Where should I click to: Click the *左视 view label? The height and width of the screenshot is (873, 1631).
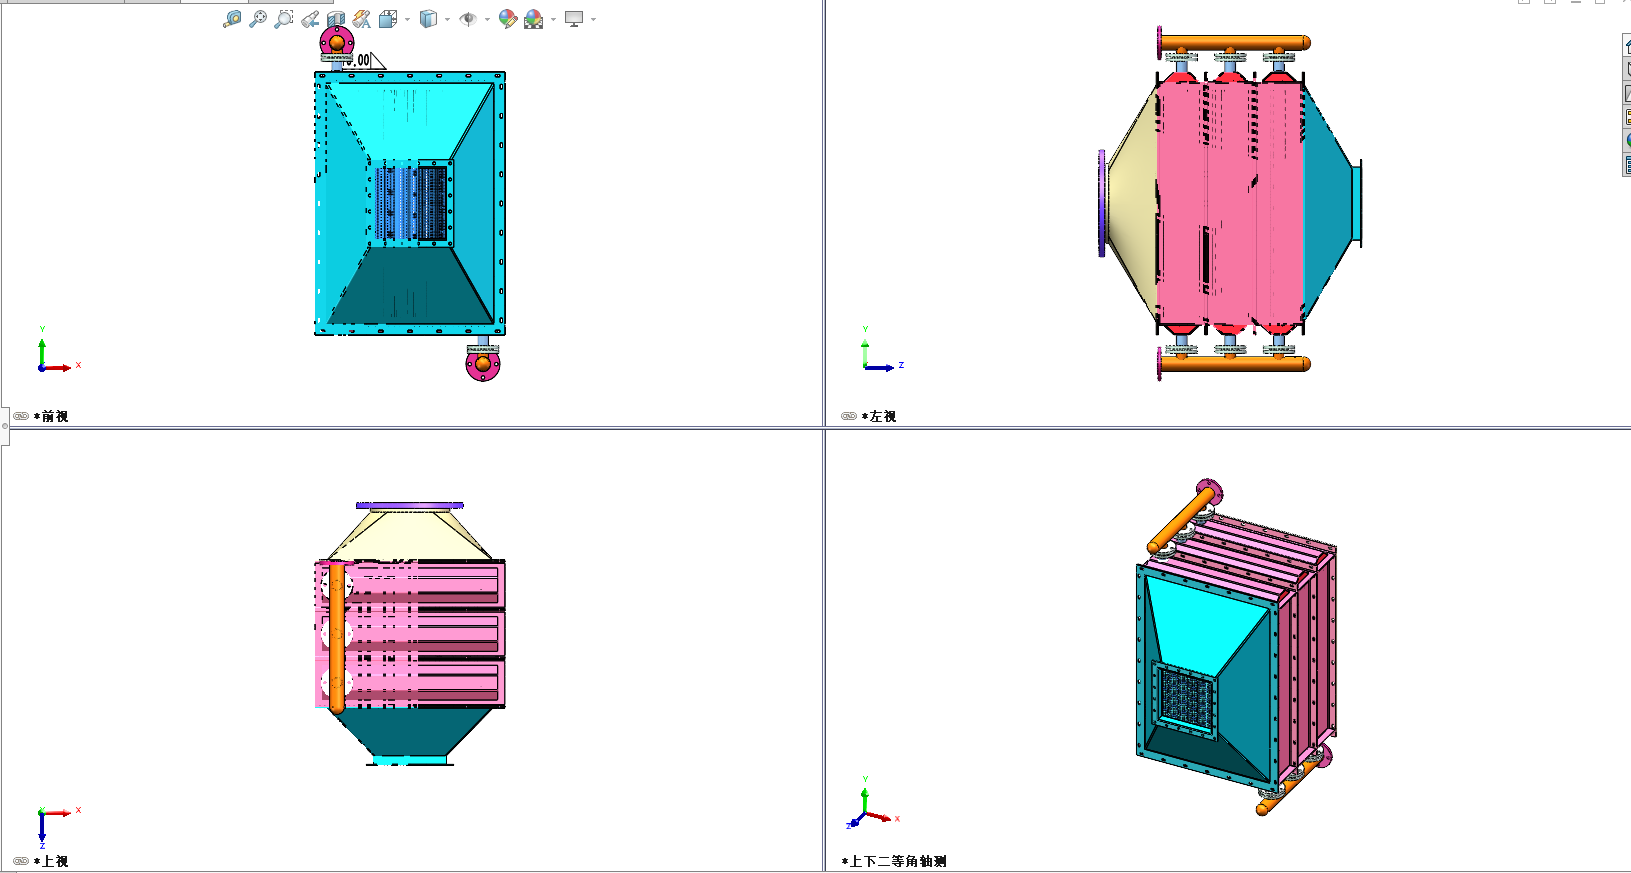(879, 416)
